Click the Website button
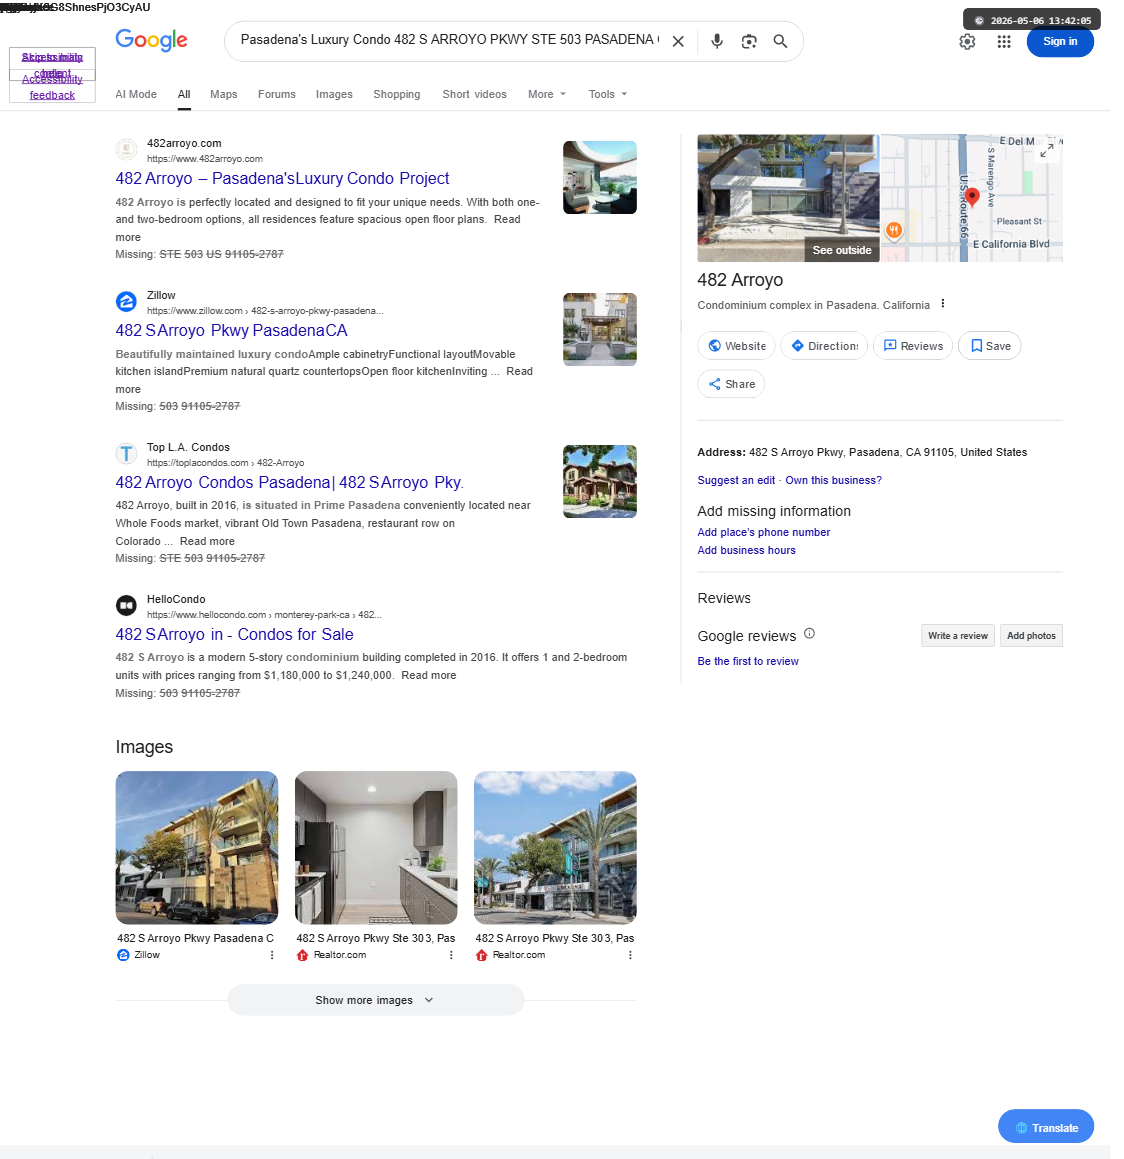Image resolution: width=1124 pixels, height=1159 pixels. [736, 346]
